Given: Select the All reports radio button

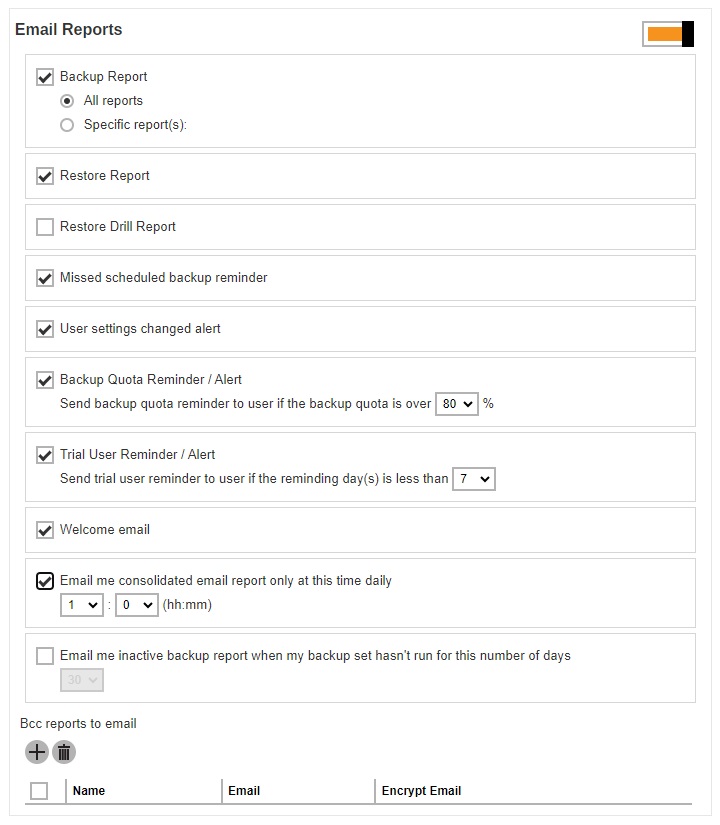Looking at the screenshot, I should [x=66, y=100].
